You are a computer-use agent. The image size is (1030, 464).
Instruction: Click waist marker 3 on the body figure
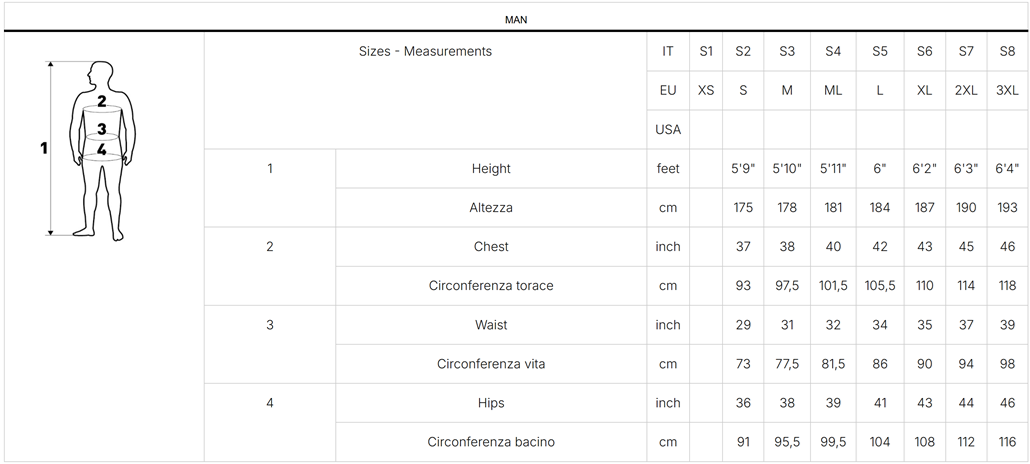(102, 129)
